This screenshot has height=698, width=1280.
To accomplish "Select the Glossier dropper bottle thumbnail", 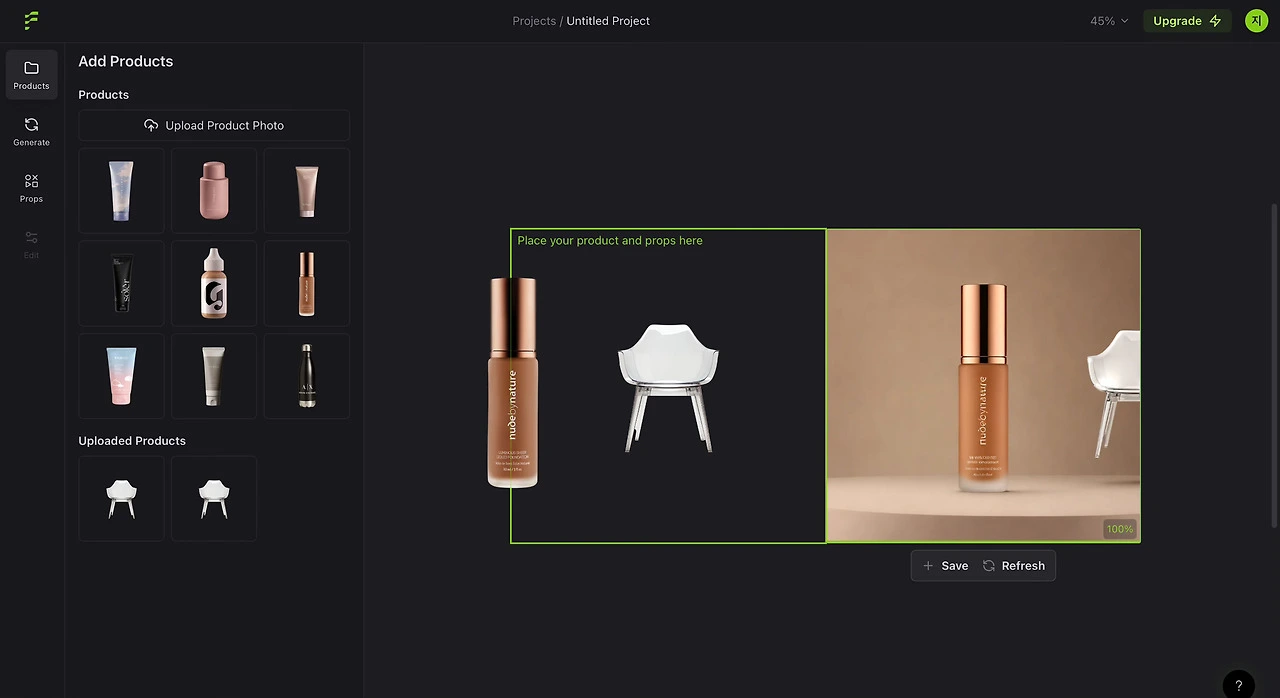I will [214, 283].
